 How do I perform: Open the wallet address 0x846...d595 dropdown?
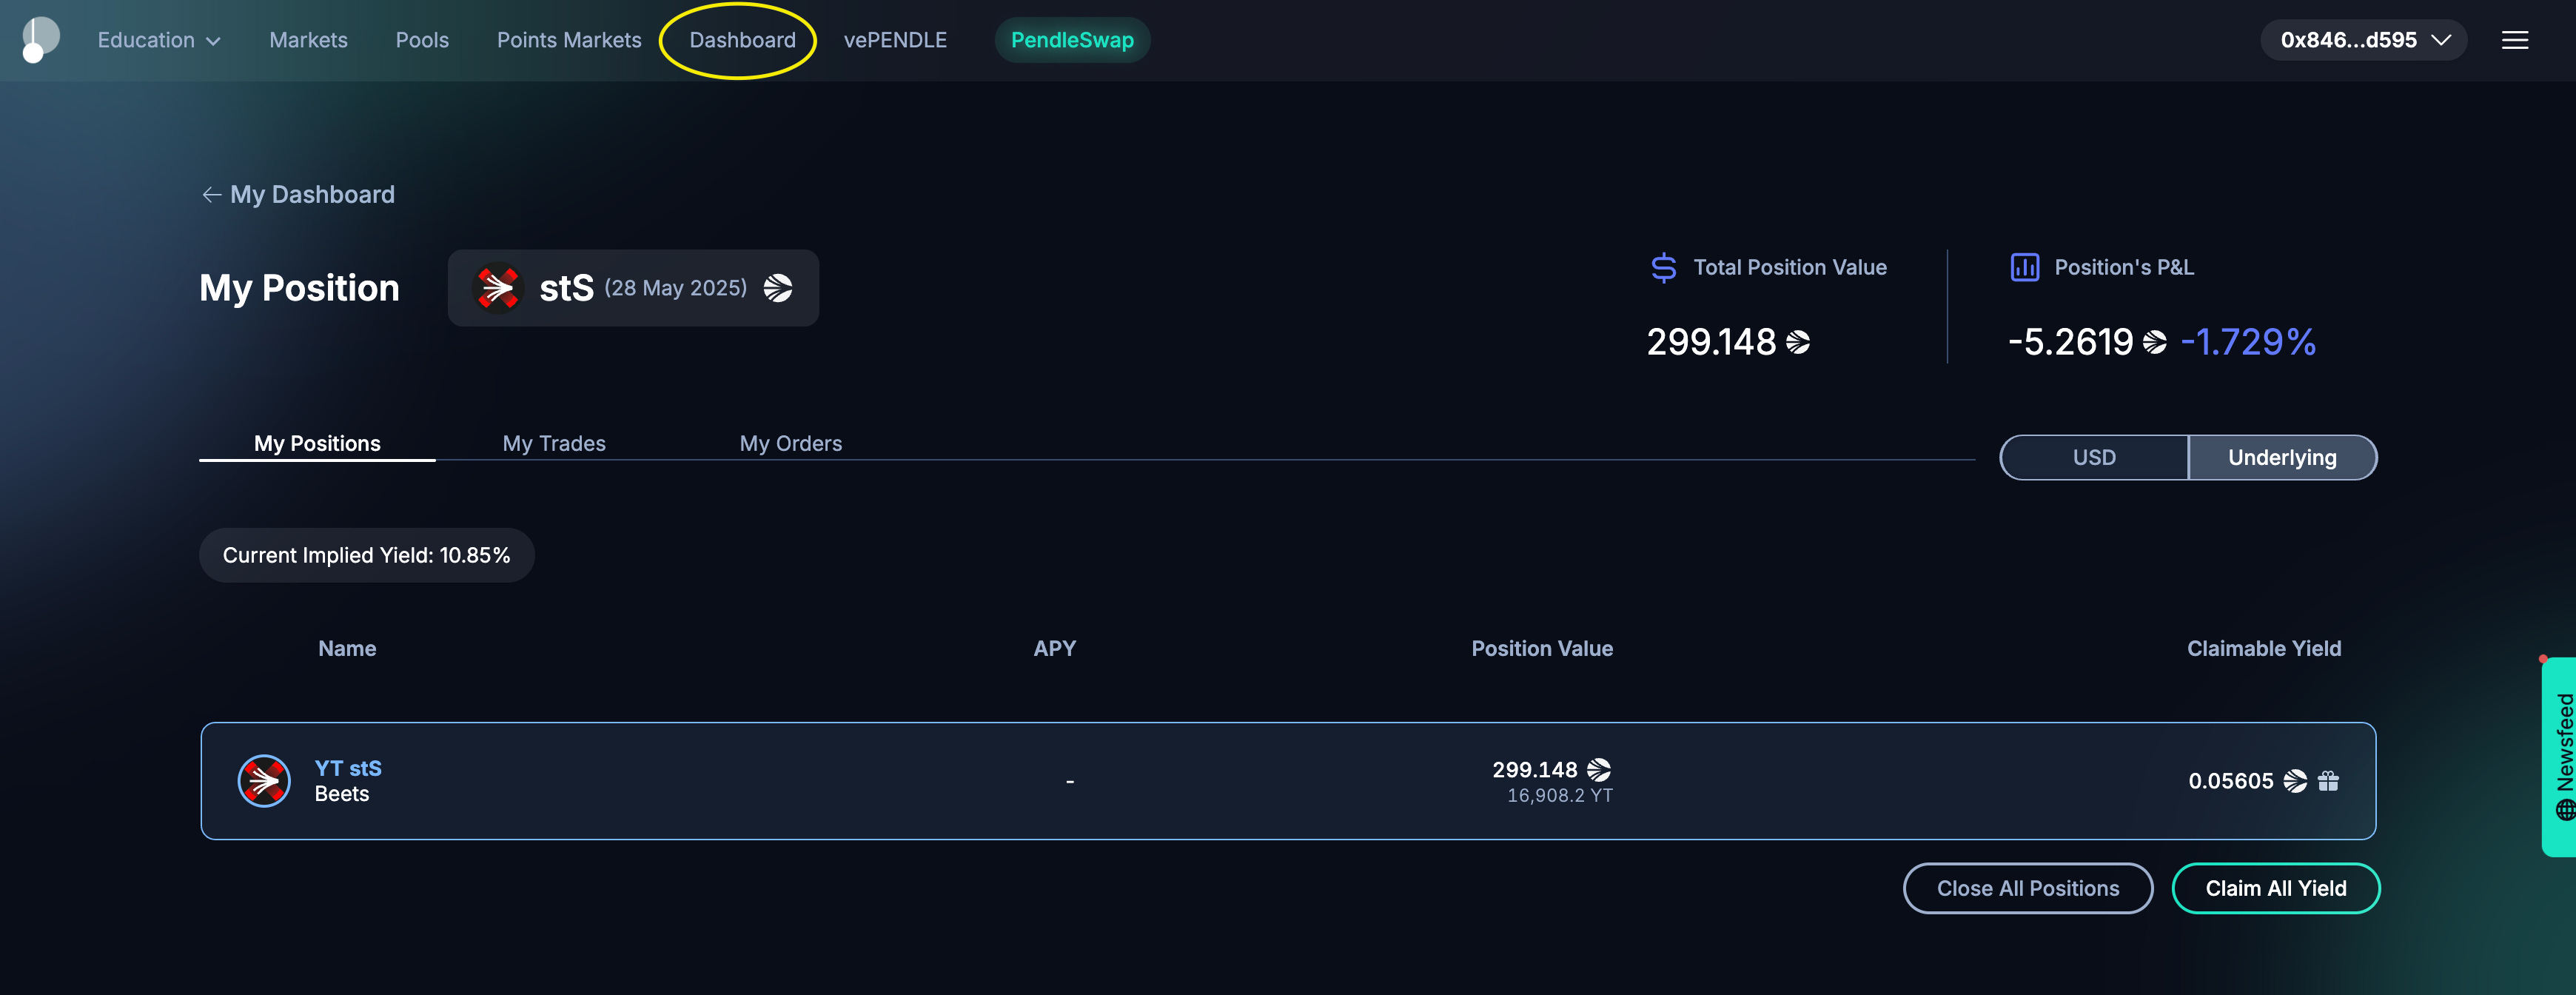(x=2363, y=40)
